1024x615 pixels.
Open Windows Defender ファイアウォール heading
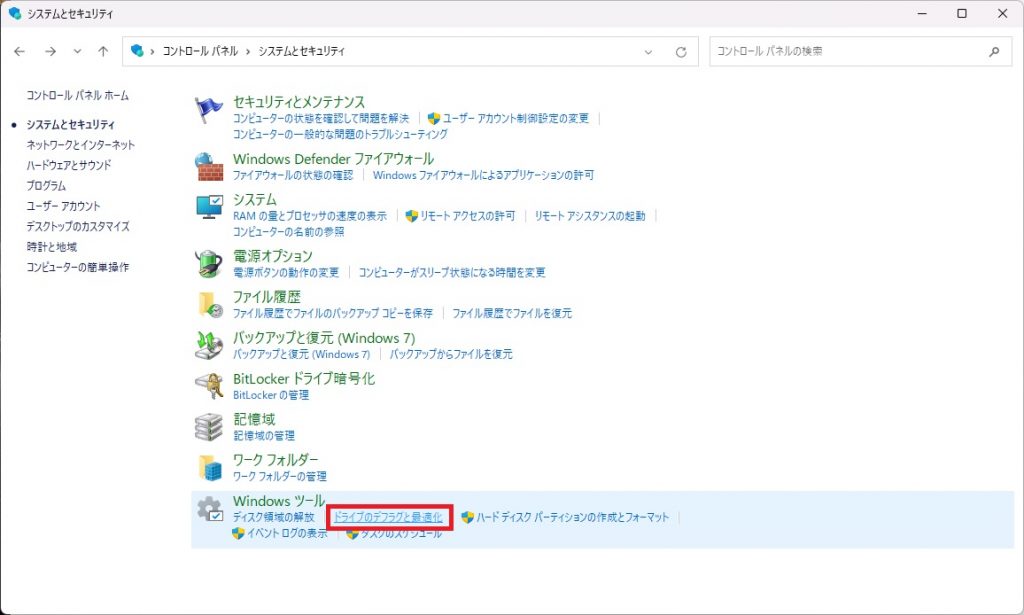click(x=333, y=159)
